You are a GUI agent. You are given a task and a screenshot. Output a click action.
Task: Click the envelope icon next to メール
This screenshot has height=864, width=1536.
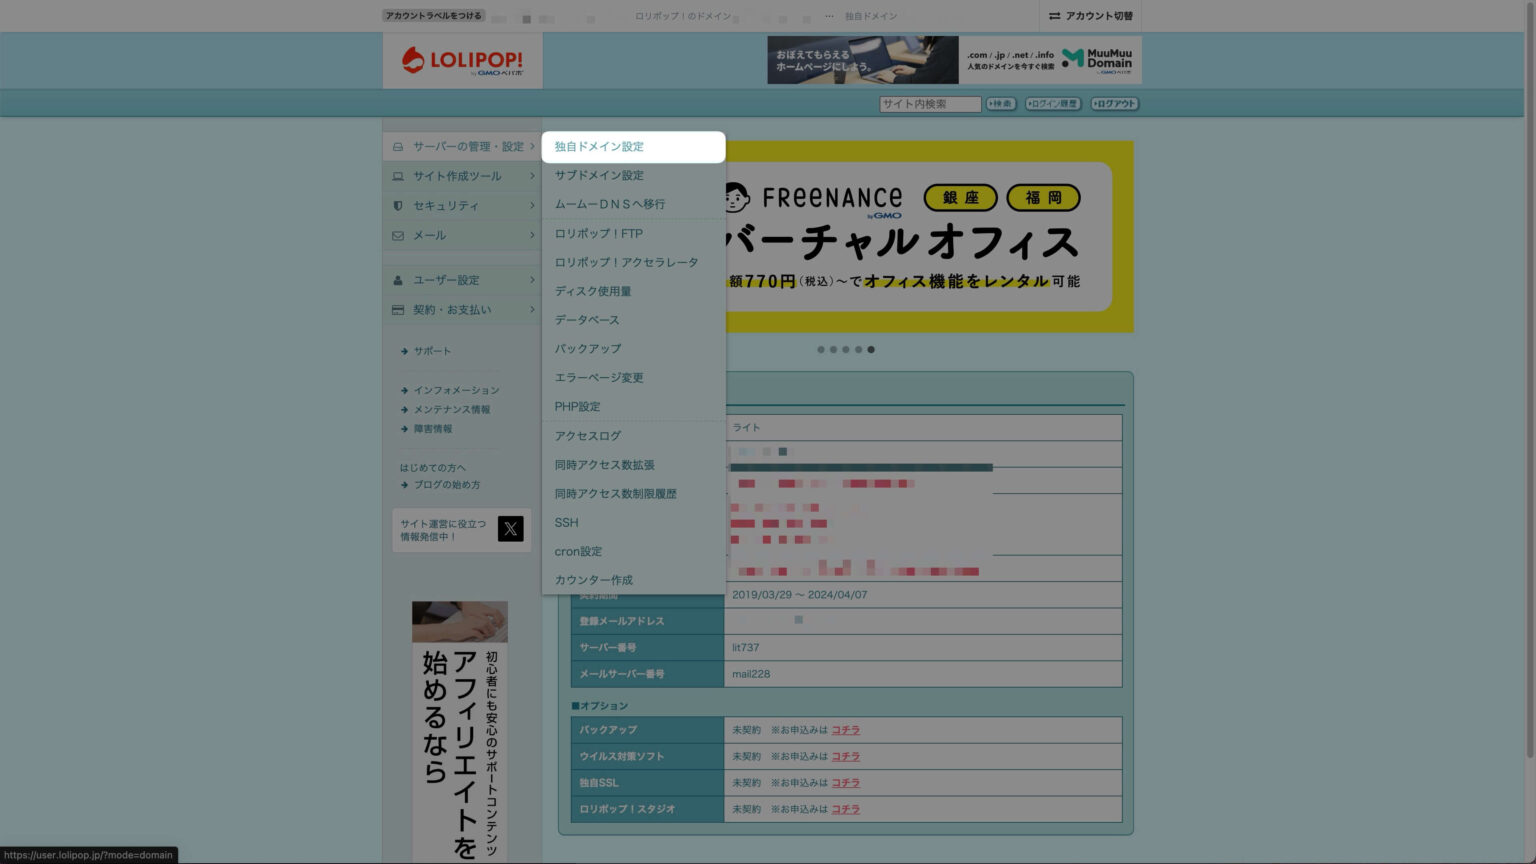point(397,235)
